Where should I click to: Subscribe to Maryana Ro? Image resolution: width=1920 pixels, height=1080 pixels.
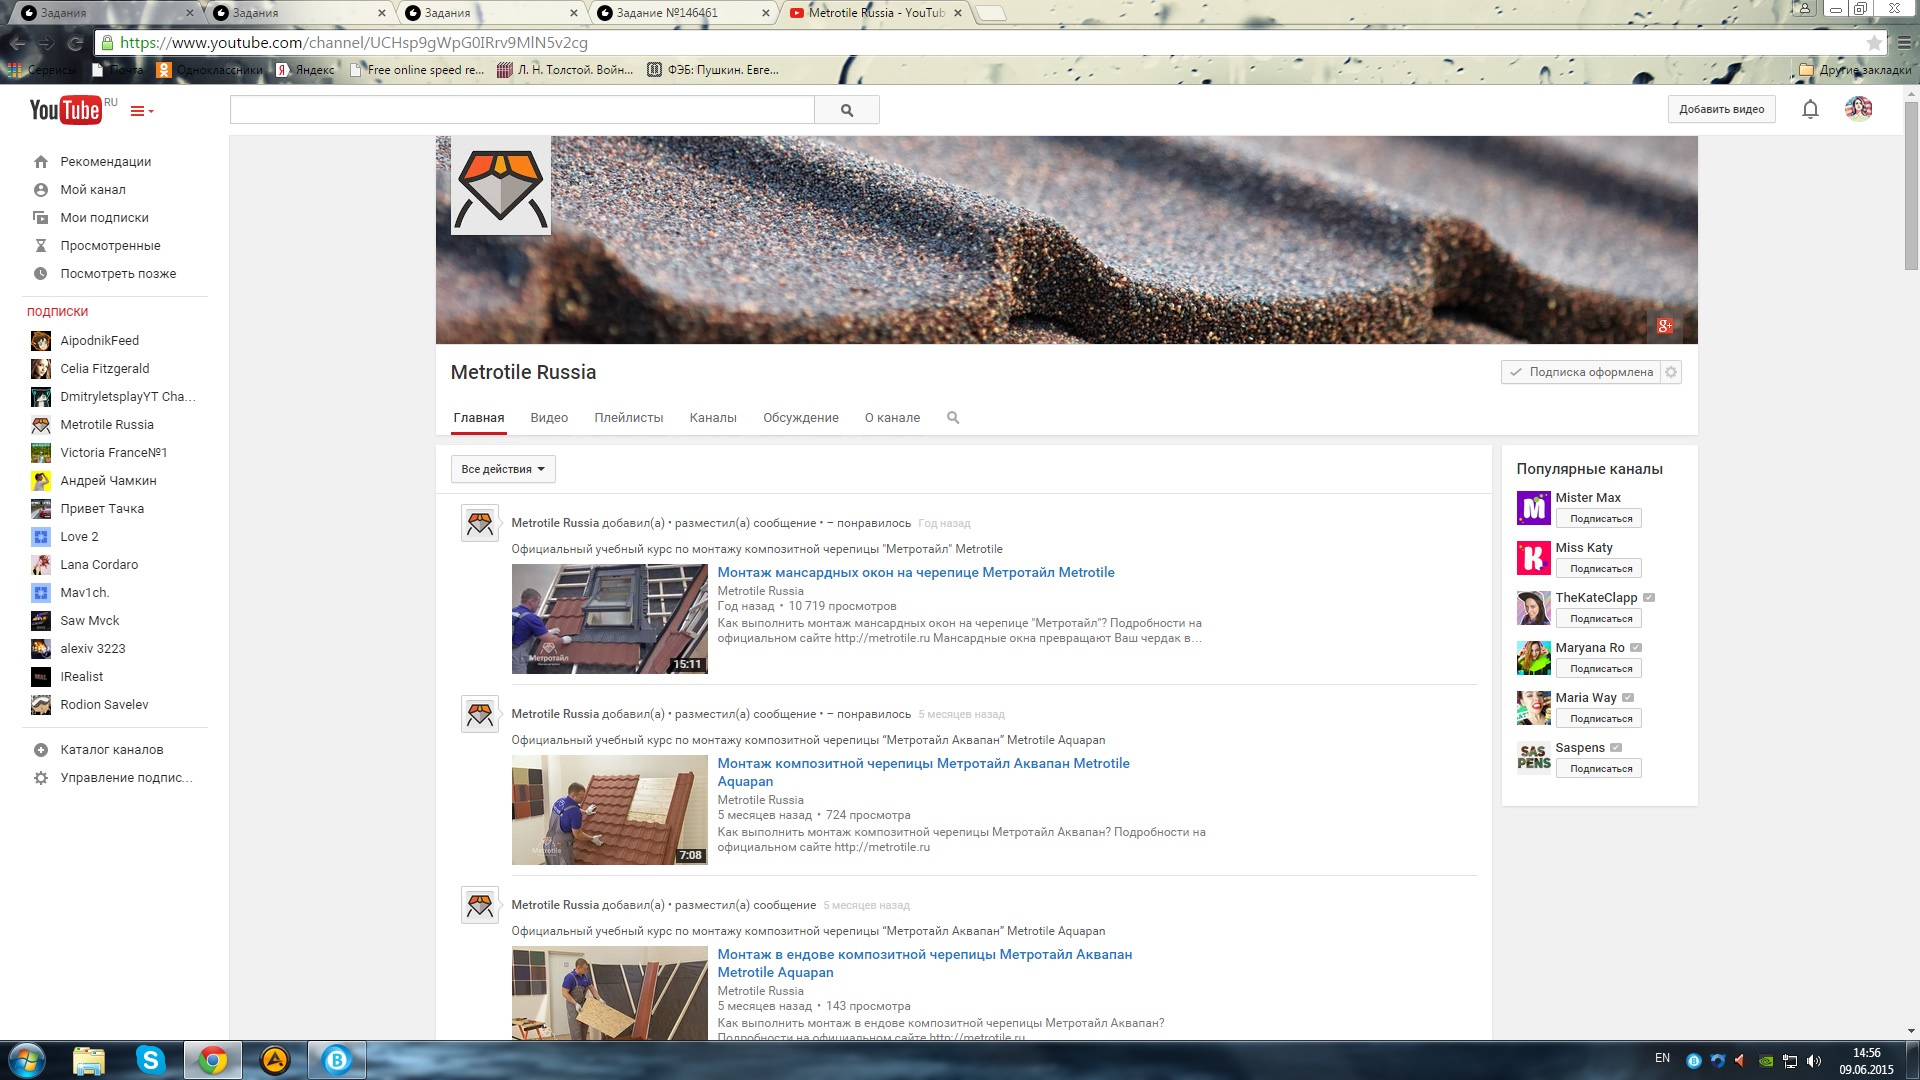[x=1599, y=669]
